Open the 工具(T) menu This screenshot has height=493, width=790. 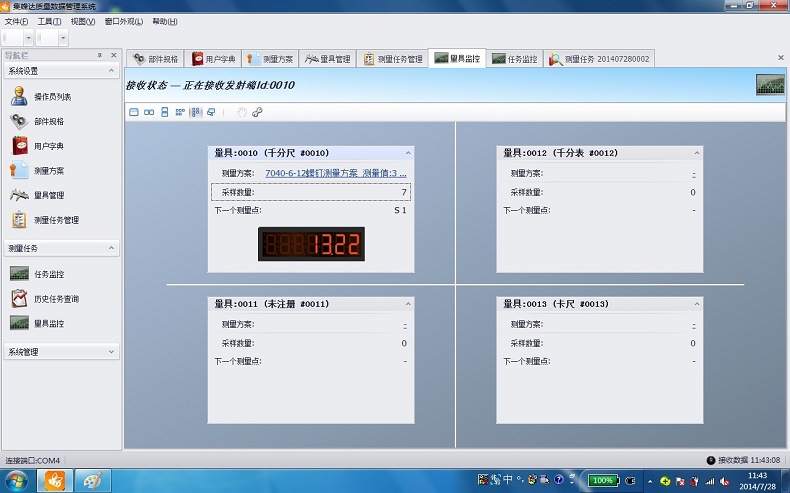tap(48, 21)
